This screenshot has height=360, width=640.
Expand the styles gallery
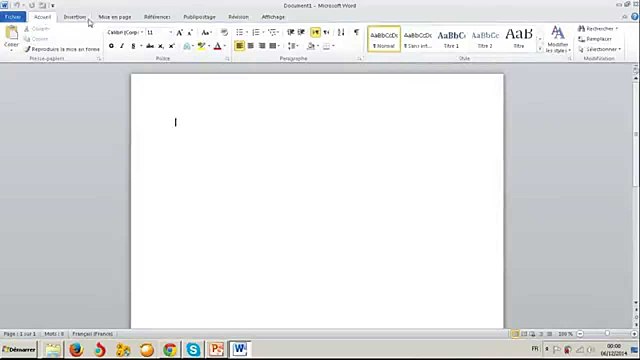pos(540,49)
